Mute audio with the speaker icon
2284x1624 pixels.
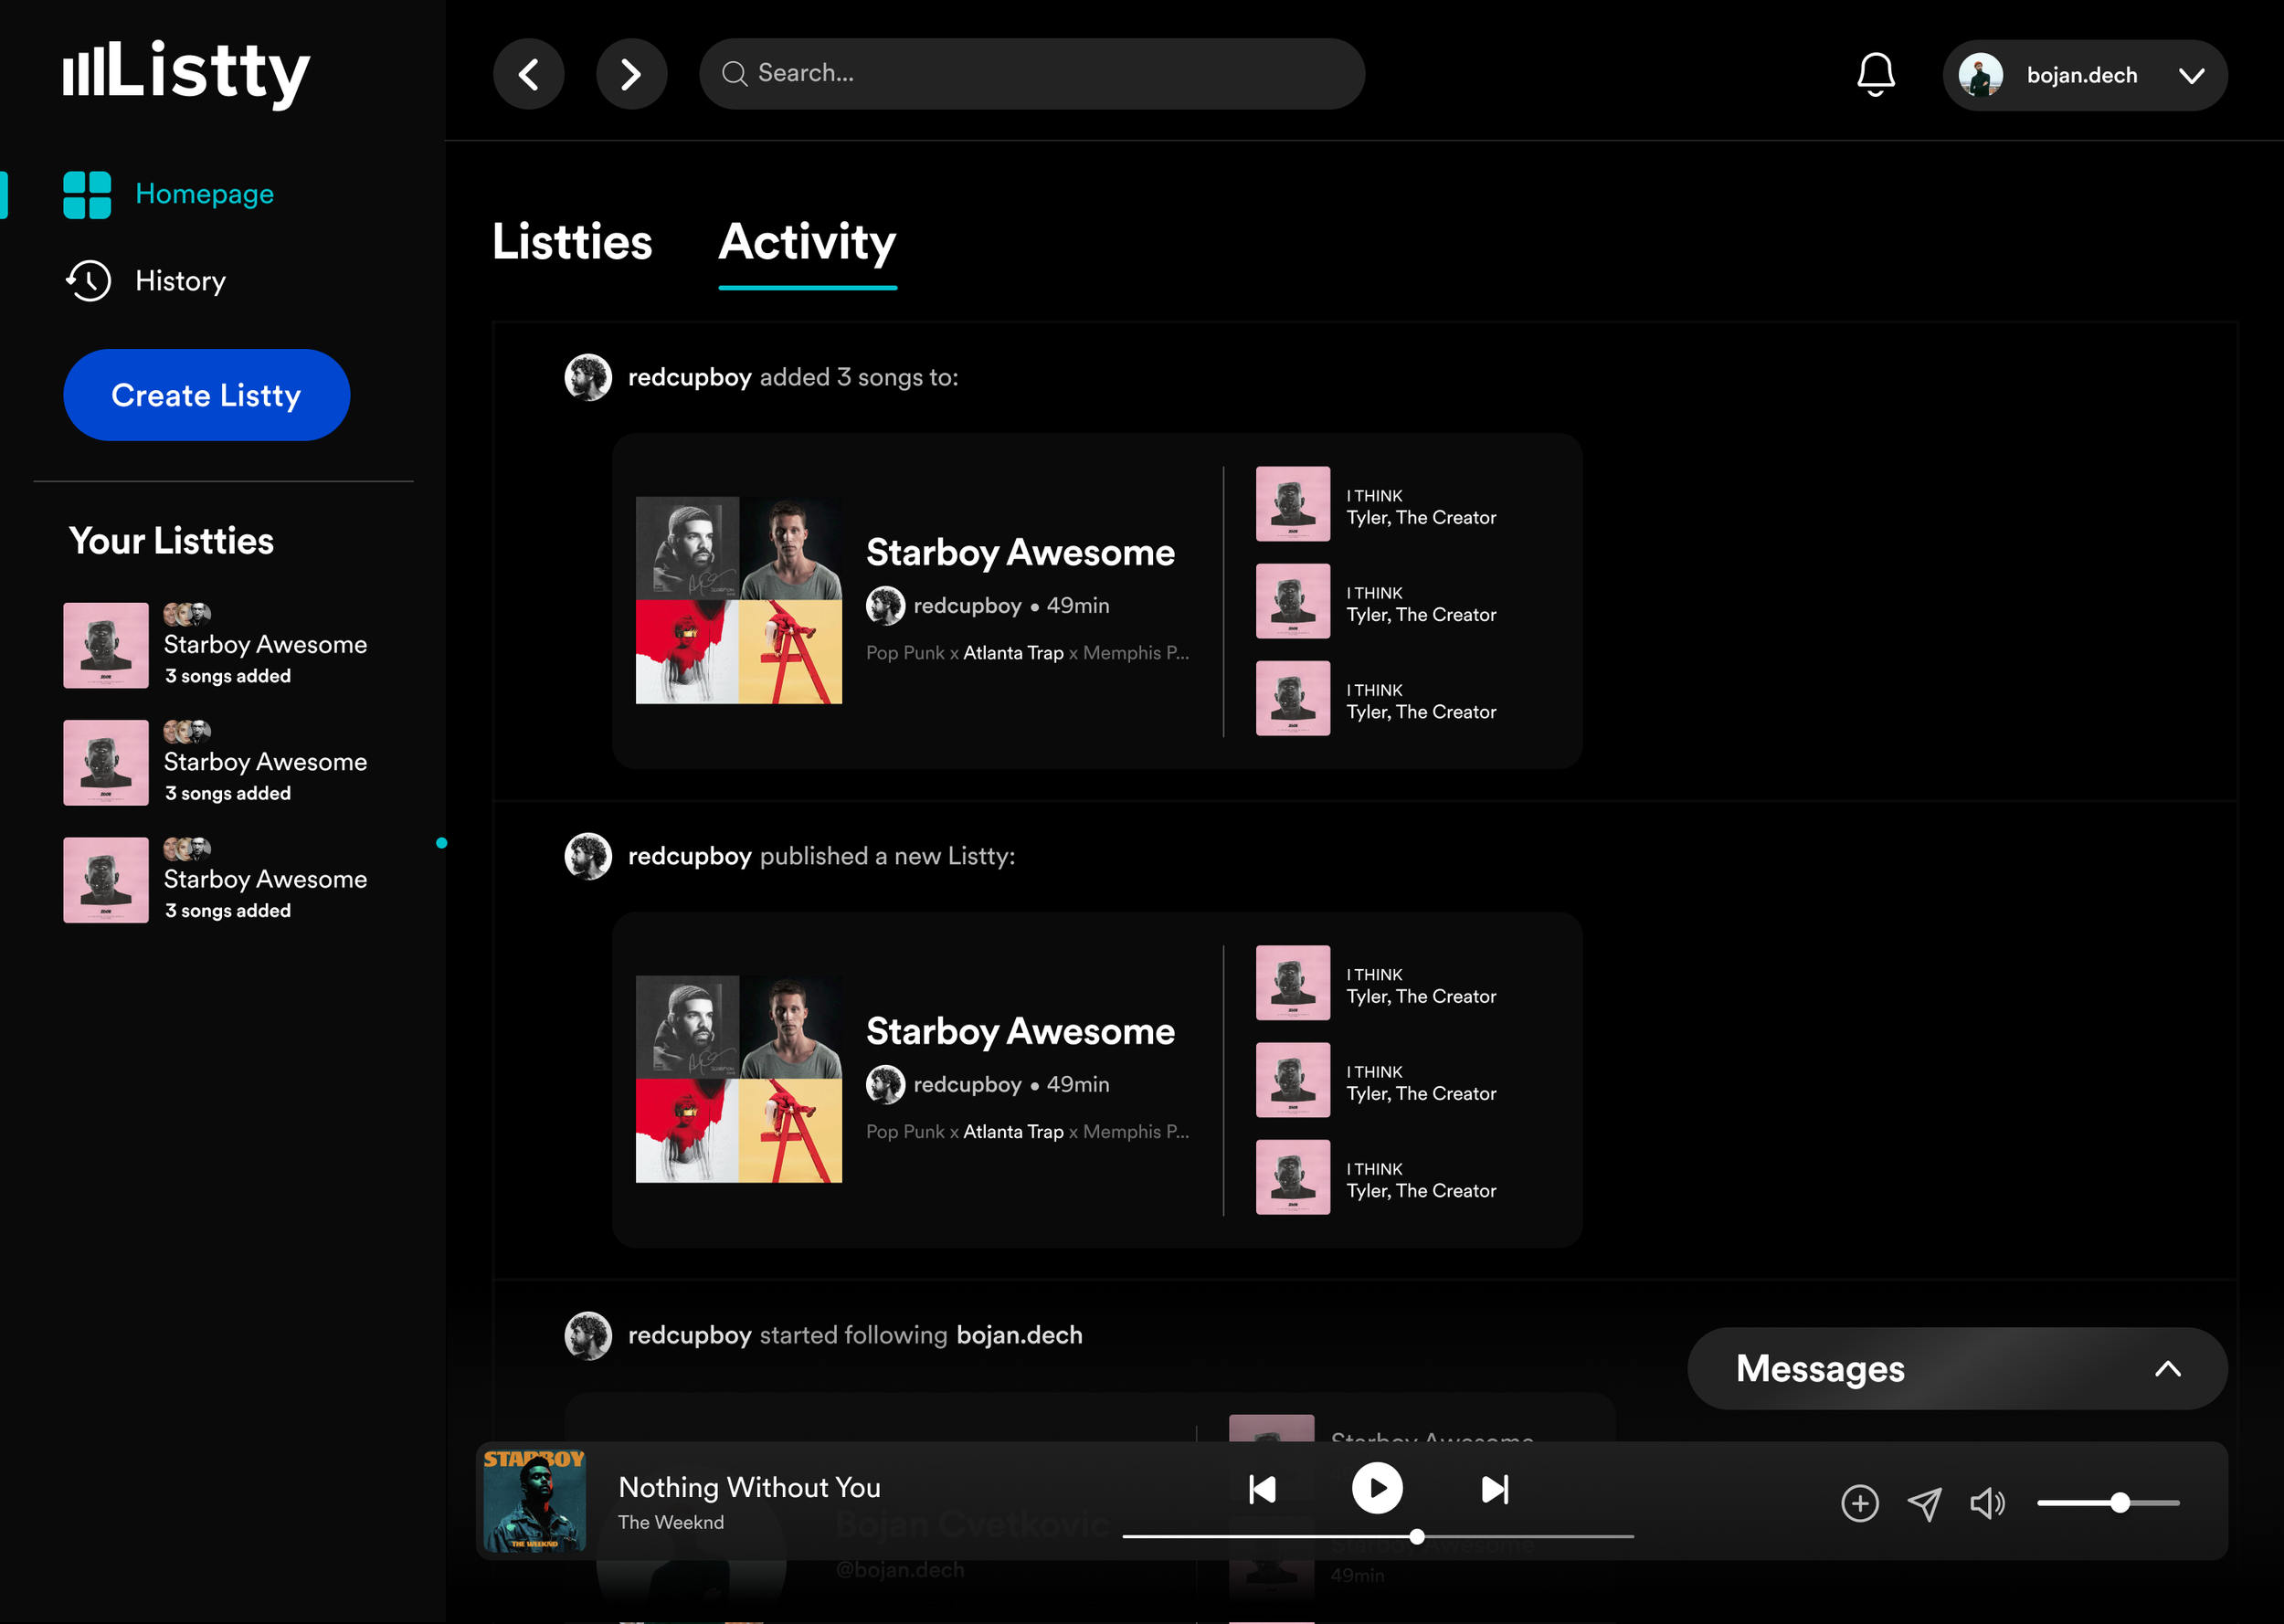click(x=1986, y=1503)
